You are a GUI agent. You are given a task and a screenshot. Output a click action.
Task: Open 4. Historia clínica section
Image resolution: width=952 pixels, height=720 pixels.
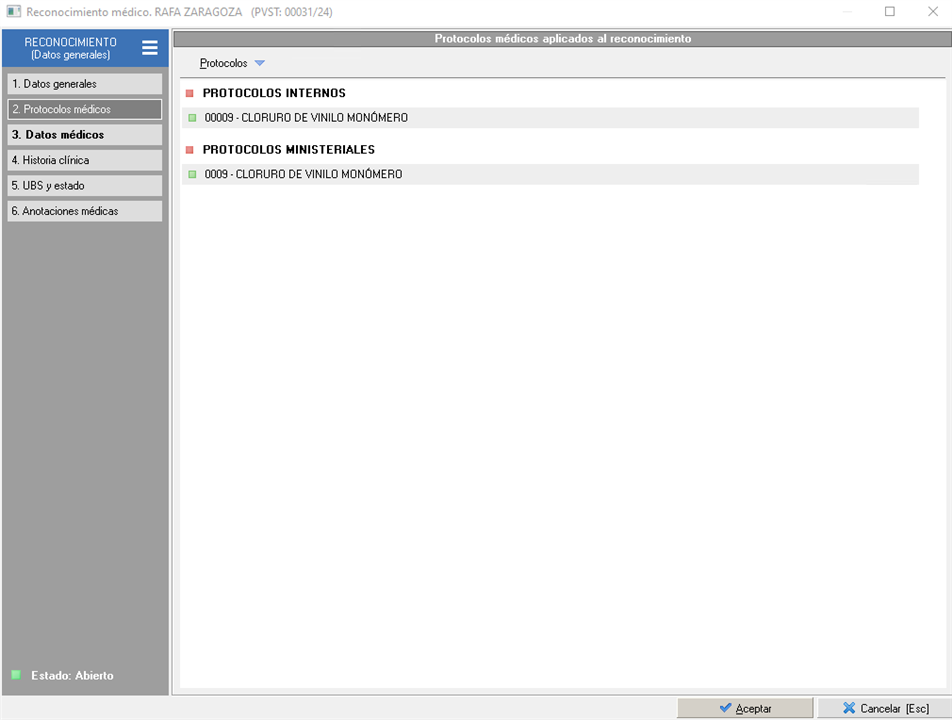click(84, 160)
